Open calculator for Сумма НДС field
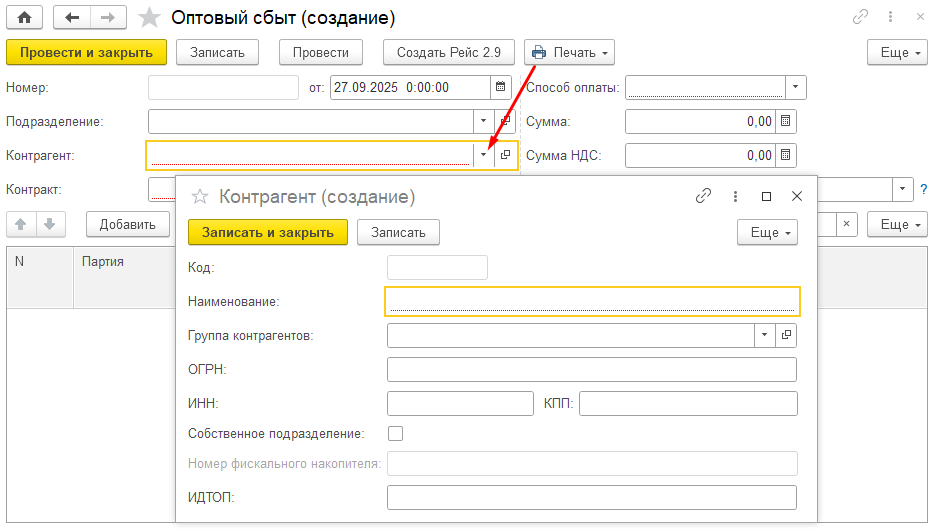Image resolution: width=937 pixels, height=530 pixels. [x=785, y=155]
